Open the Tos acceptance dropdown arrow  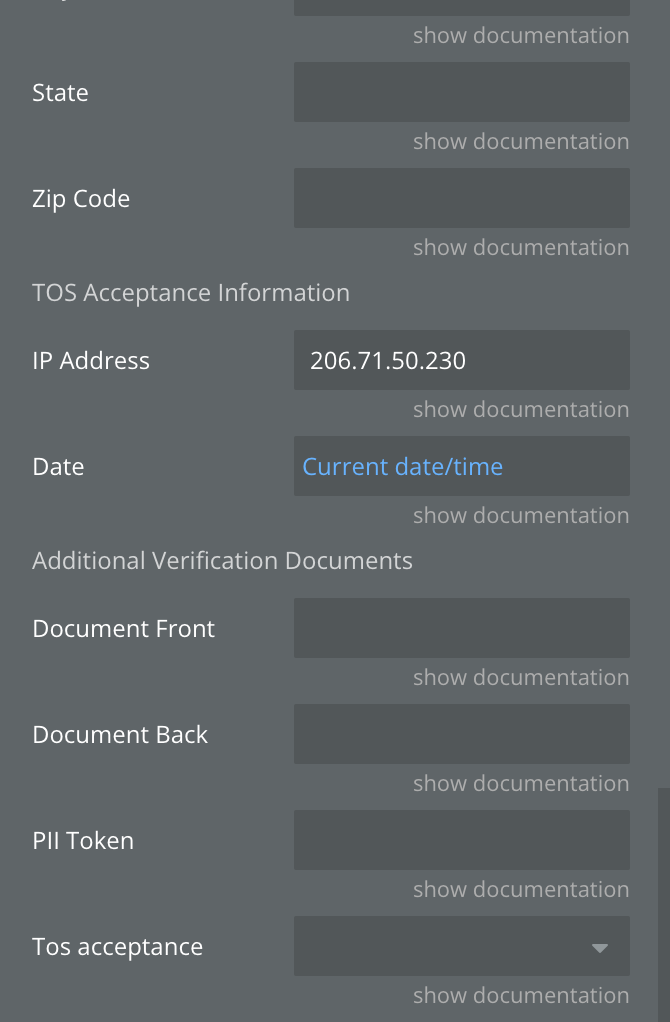tap(600, 948)
